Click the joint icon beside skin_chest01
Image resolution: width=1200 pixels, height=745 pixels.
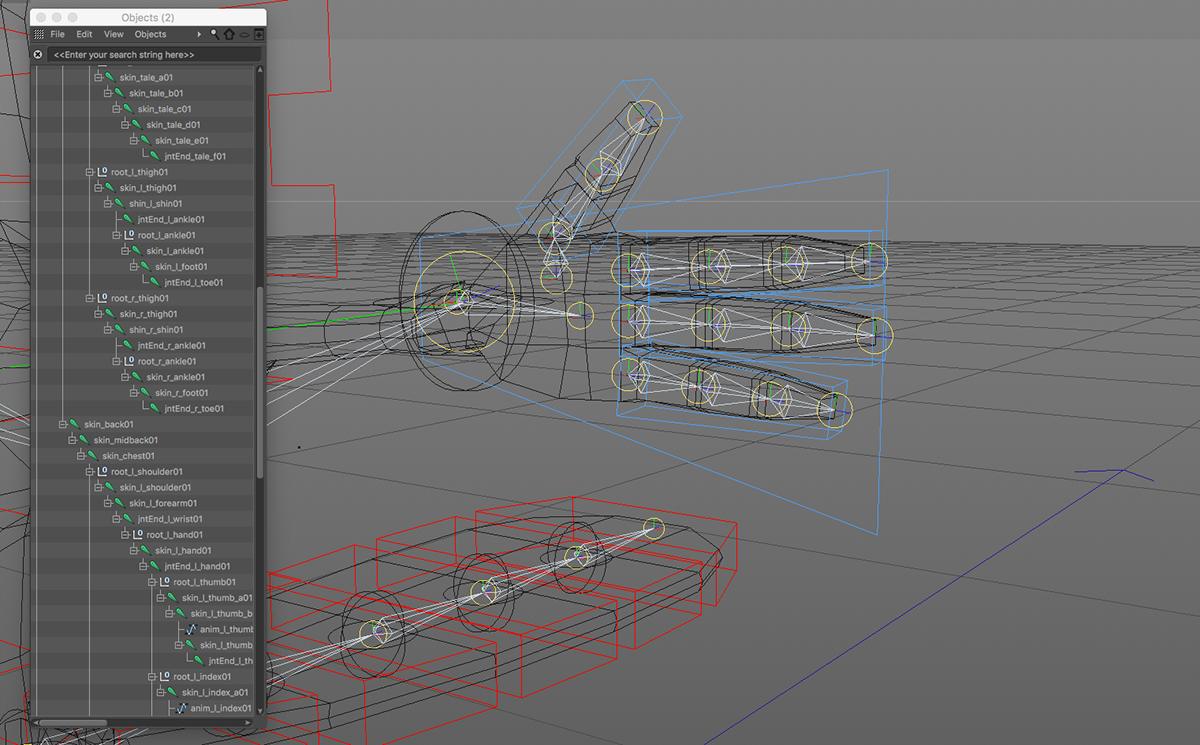coord(92,456)
